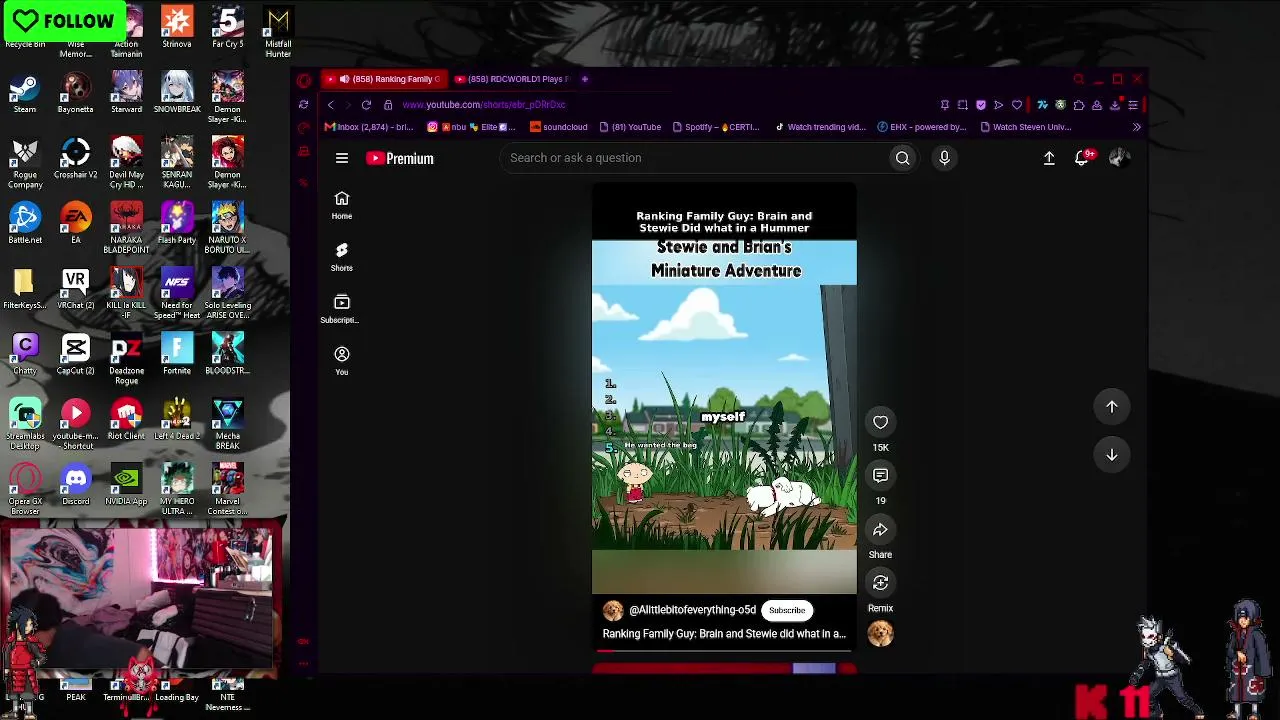
Task: Open CapCut desktop shortcut
Action: click(x=76, y=355)
